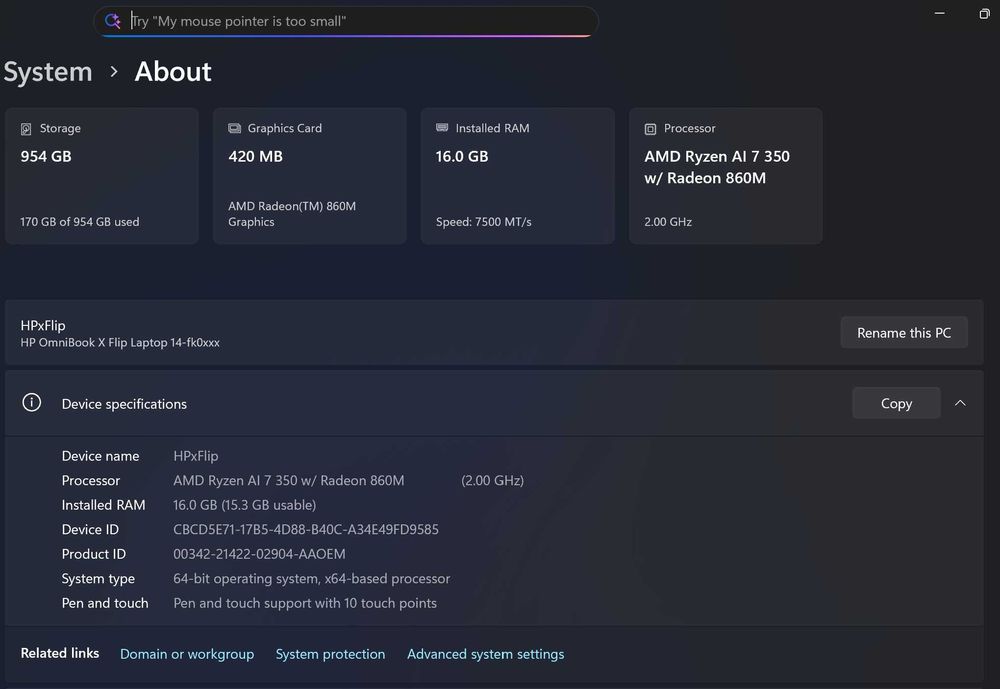This screenshot has height=689, width=1000.
Task: Click the 'Product ID' label
Action: tap(94, 554)
